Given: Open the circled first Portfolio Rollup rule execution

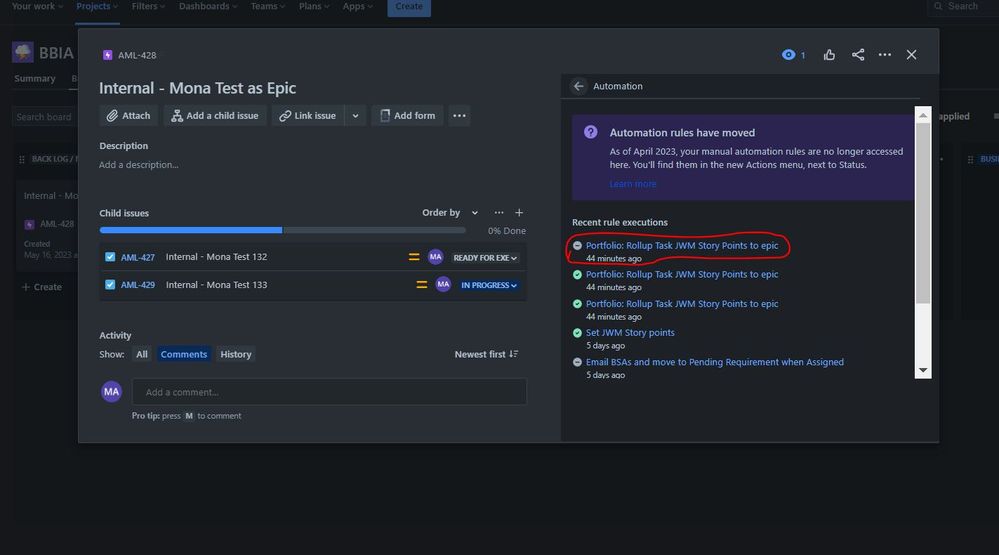Looking at the screenshot, I should tap(682, 245).
